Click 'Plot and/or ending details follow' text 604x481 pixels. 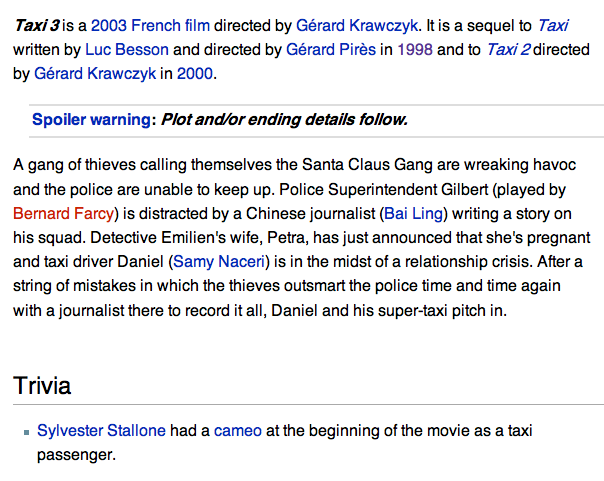(x=285, y=120)
